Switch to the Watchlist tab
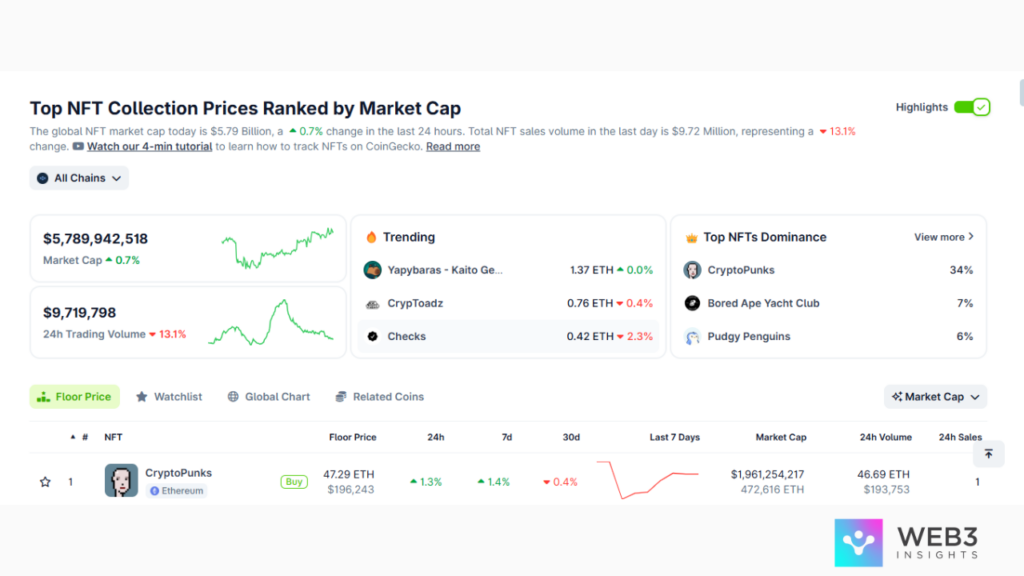1024x576 pixels. click(168, 397)
